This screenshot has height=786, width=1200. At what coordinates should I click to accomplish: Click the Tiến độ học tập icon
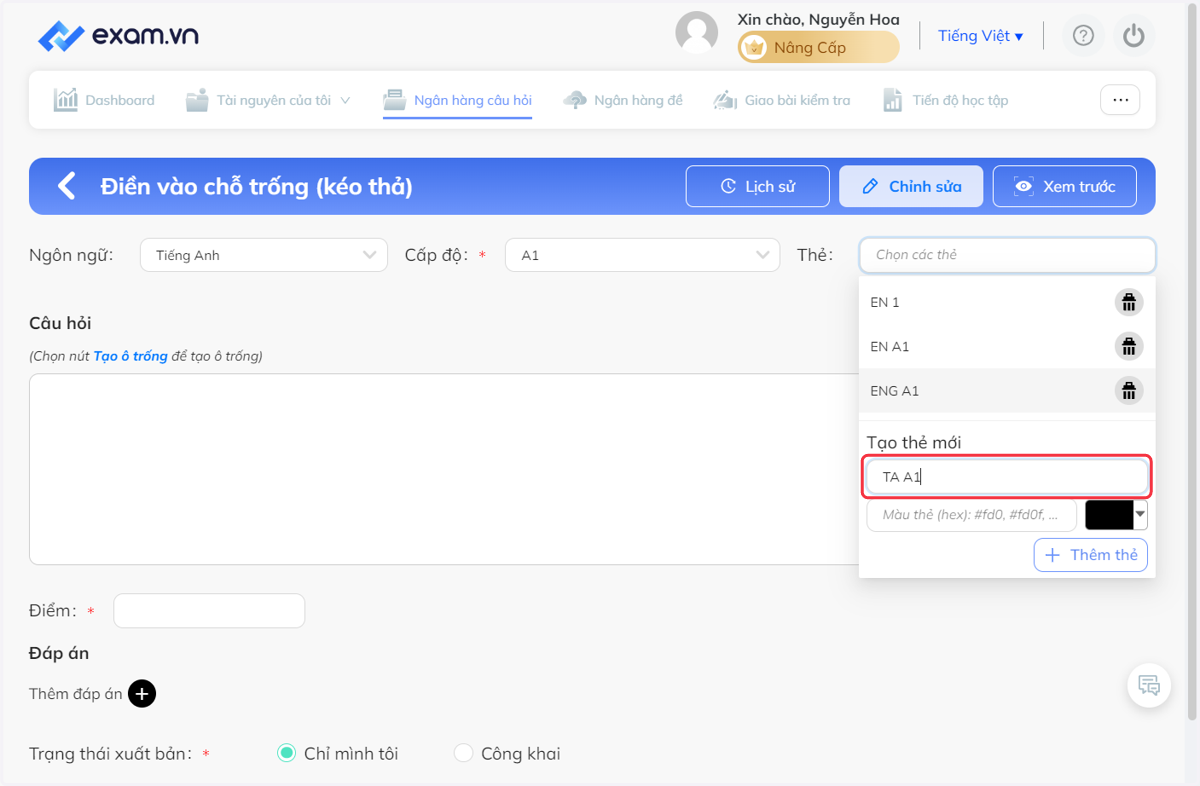(892, 100)
